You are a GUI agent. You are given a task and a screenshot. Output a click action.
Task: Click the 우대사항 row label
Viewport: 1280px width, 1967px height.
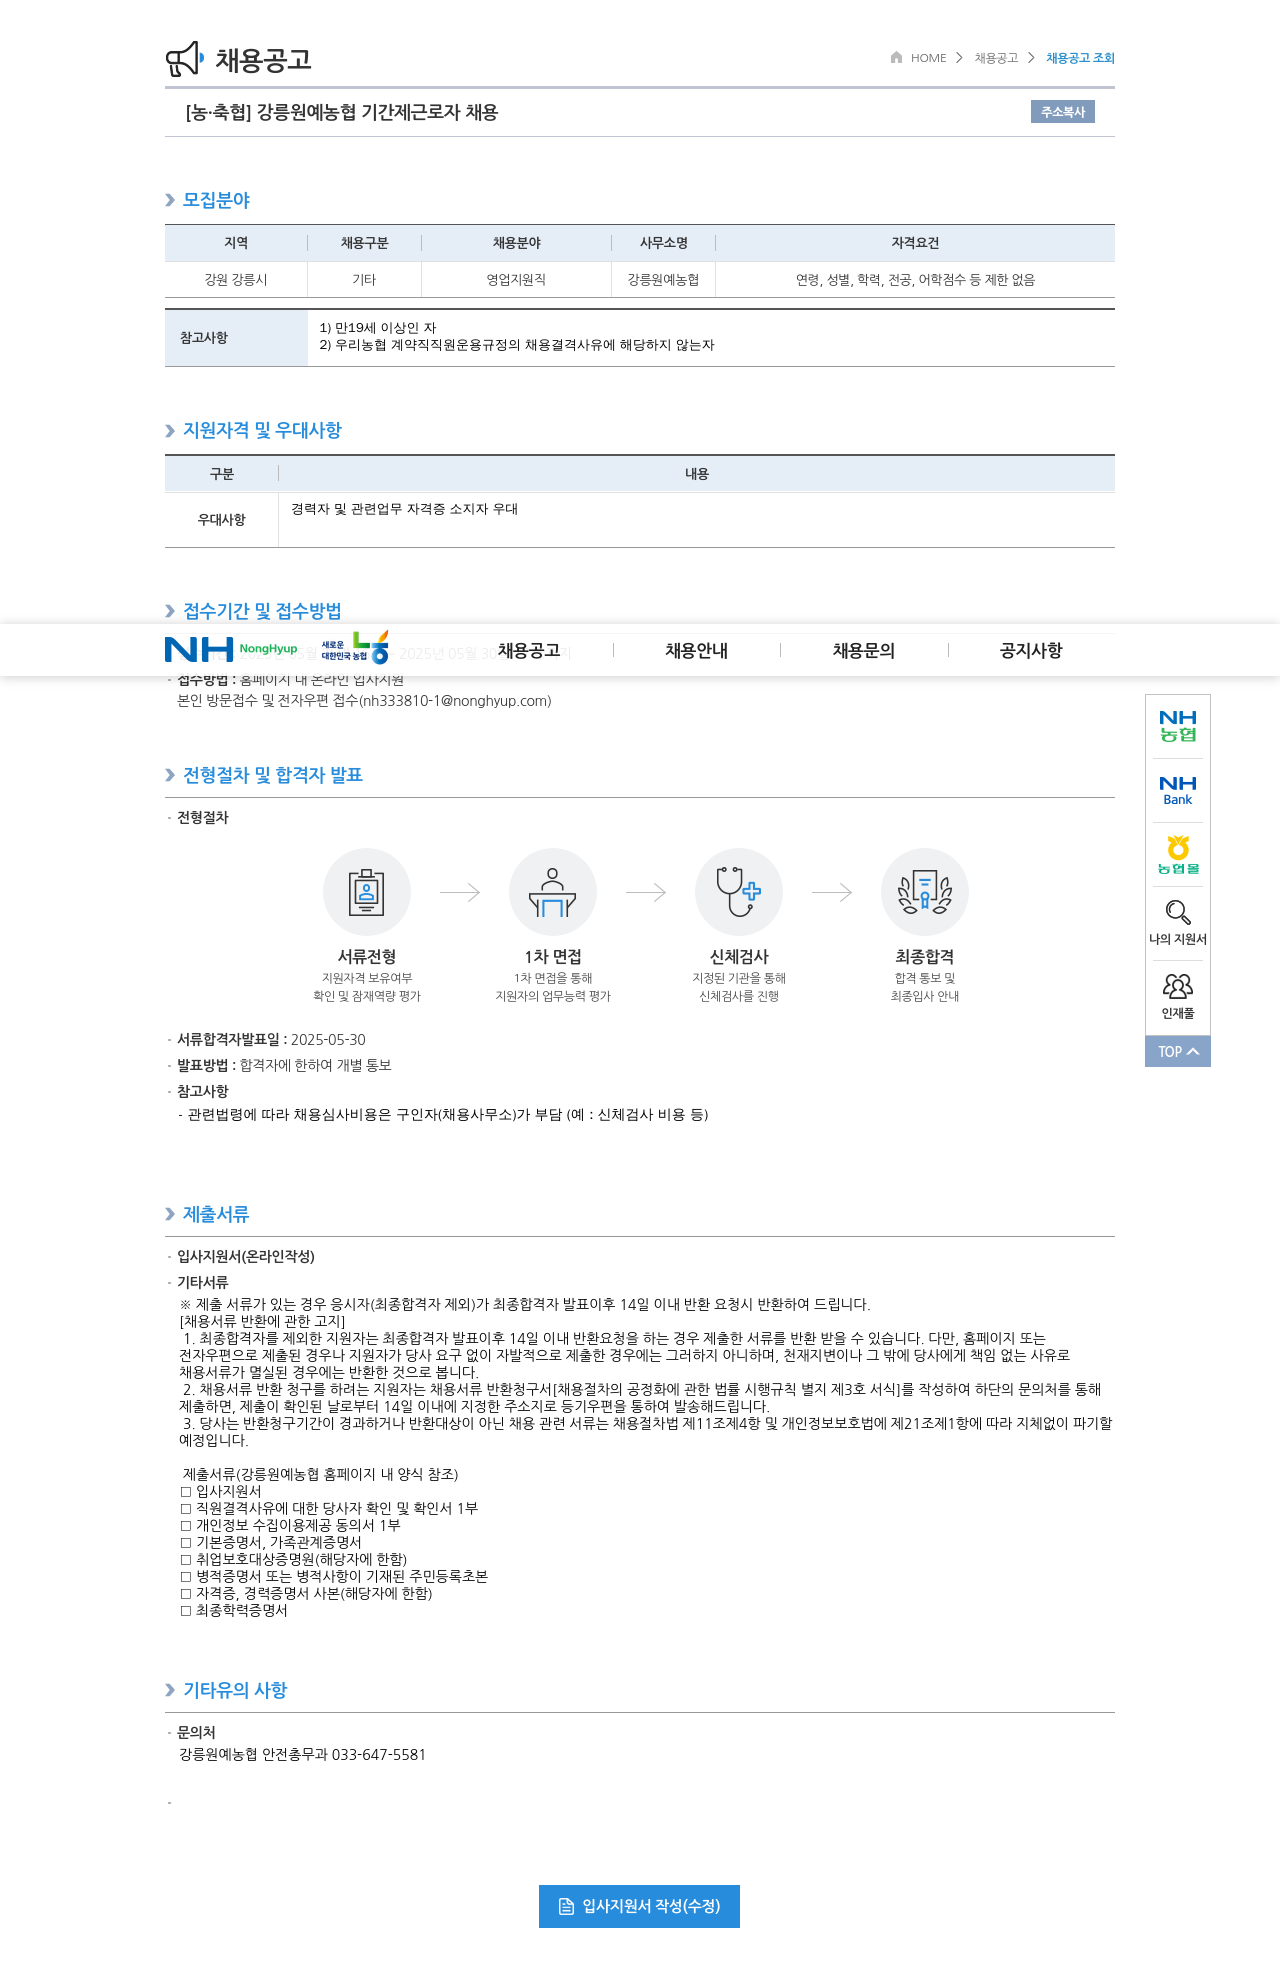point(221,520)
